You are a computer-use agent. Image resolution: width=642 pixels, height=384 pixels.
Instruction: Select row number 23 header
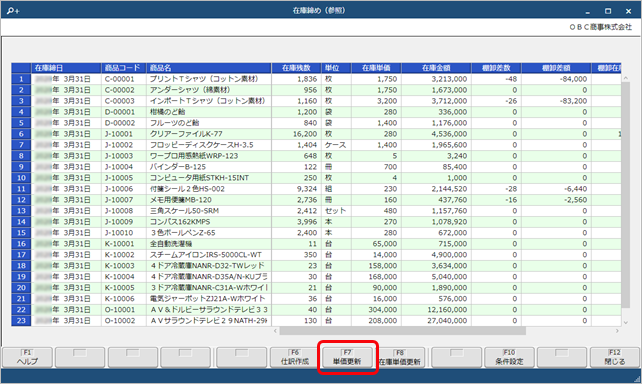[x=21, y=321]
